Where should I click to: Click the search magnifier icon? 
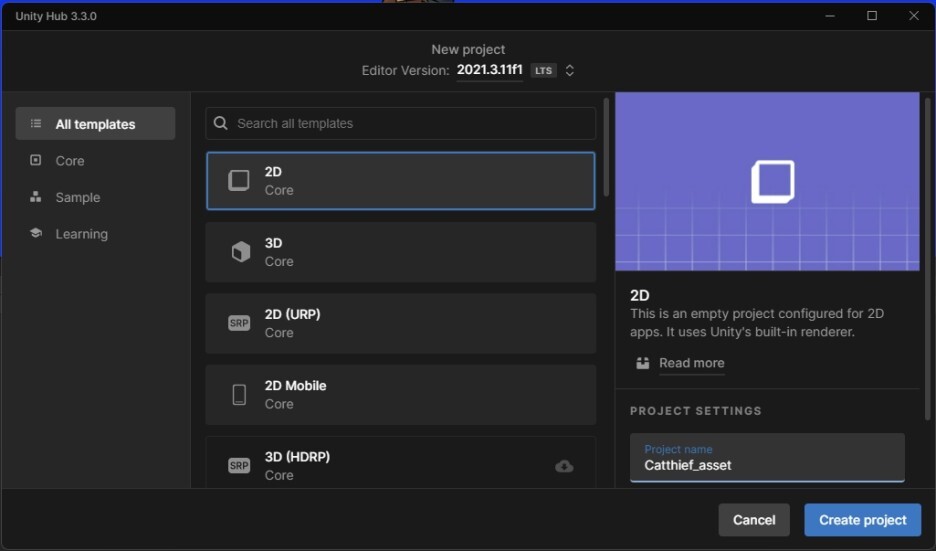[x=220, y=123]
